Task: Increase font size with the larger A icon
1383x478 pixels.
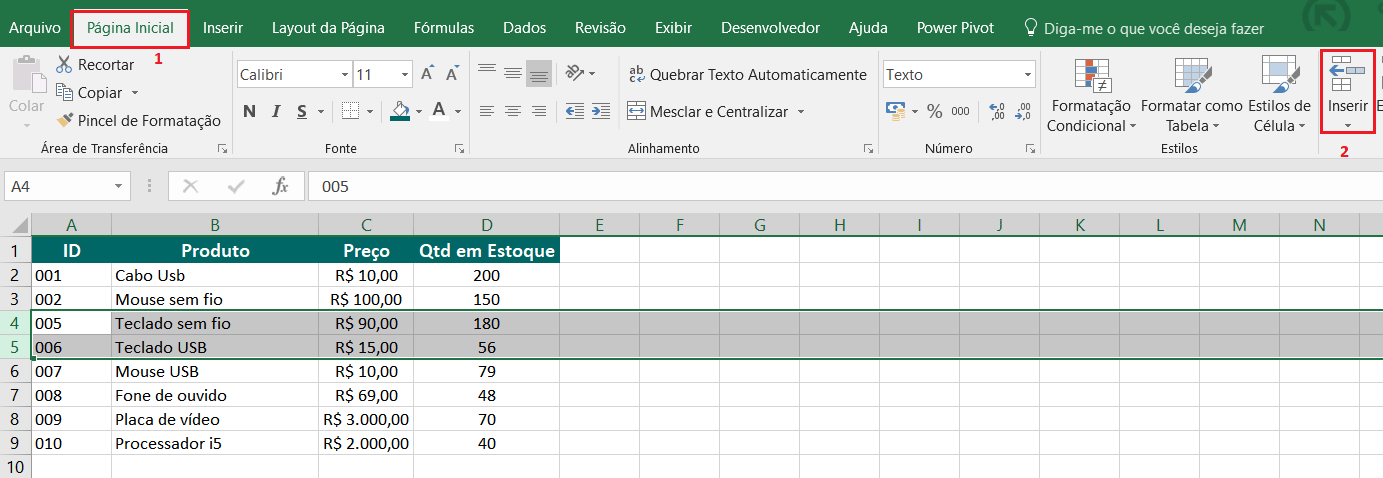Action: pyautogui.click(x=427, y=75)
